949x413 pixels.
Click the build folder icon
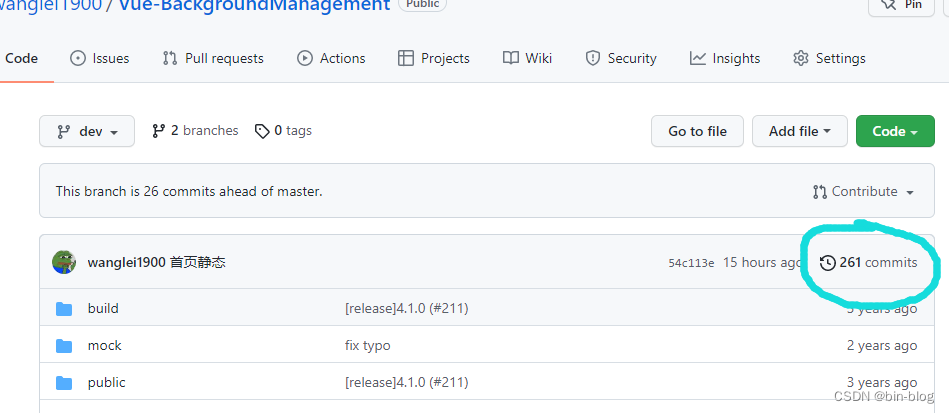click(x=64, y=309)
